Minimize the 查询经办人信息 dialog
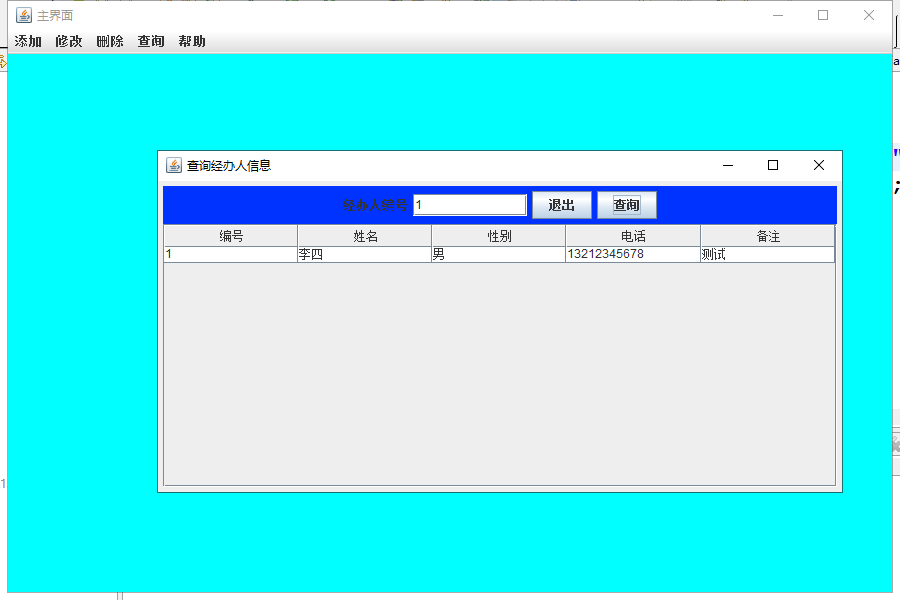The height and width of the screenshot is (600, 900). coord(728,165)
